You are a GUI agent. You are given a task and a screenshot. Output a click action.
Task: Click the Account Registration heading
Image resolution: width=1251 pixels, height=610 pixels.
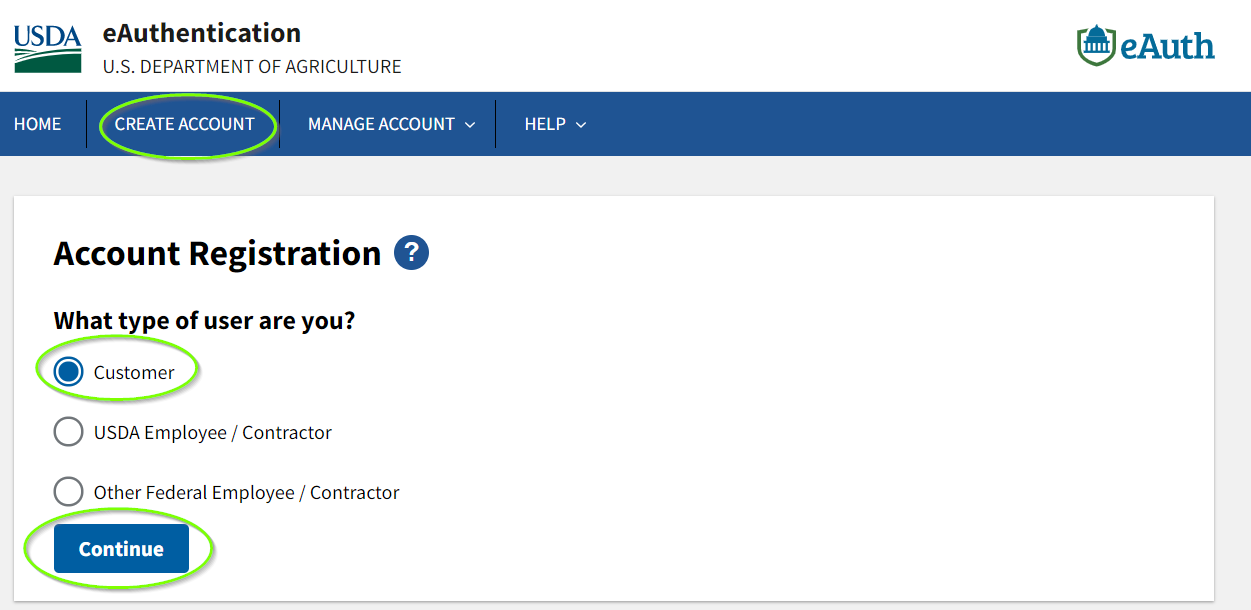tap(217, 253)
